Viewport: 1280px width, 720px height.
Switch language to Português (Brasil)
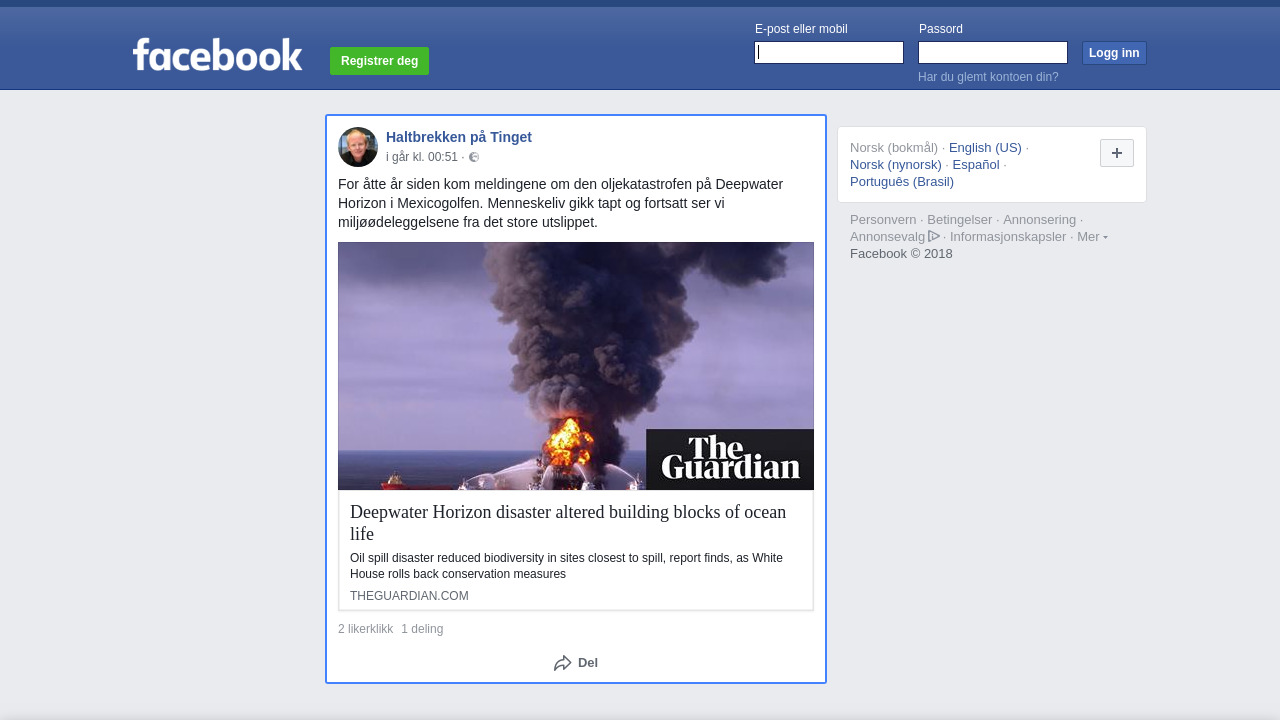click(902, 182)
